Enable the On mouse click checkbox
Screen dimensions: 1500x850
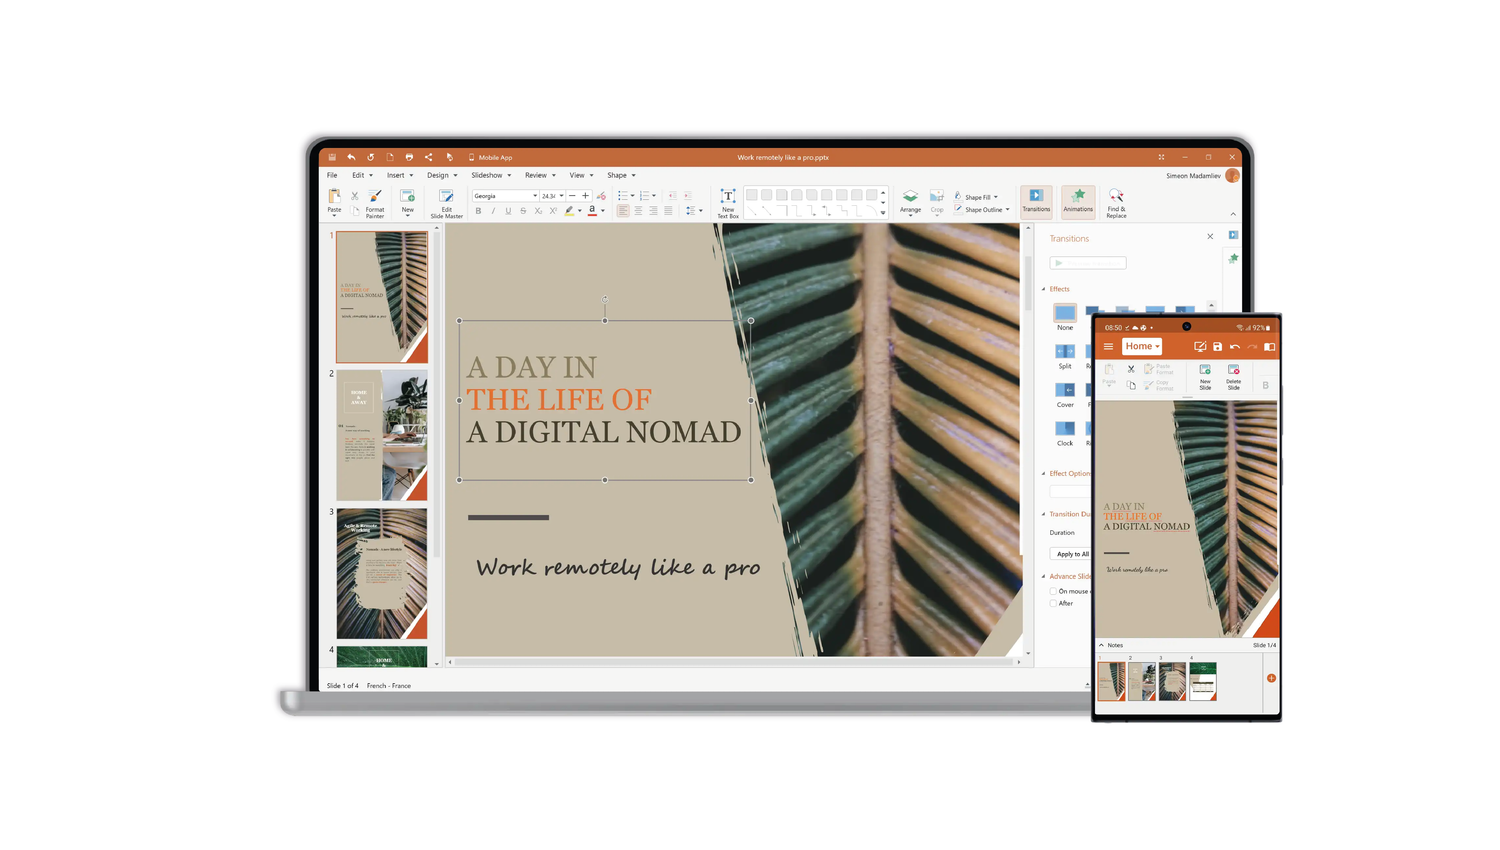[x=1053, y=591]
